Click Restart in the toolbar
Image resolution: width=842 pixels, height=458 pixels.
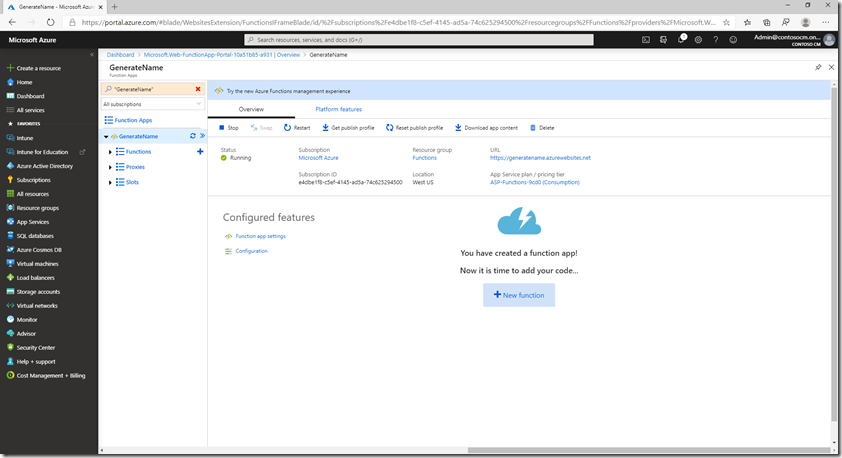pos(297,128)
